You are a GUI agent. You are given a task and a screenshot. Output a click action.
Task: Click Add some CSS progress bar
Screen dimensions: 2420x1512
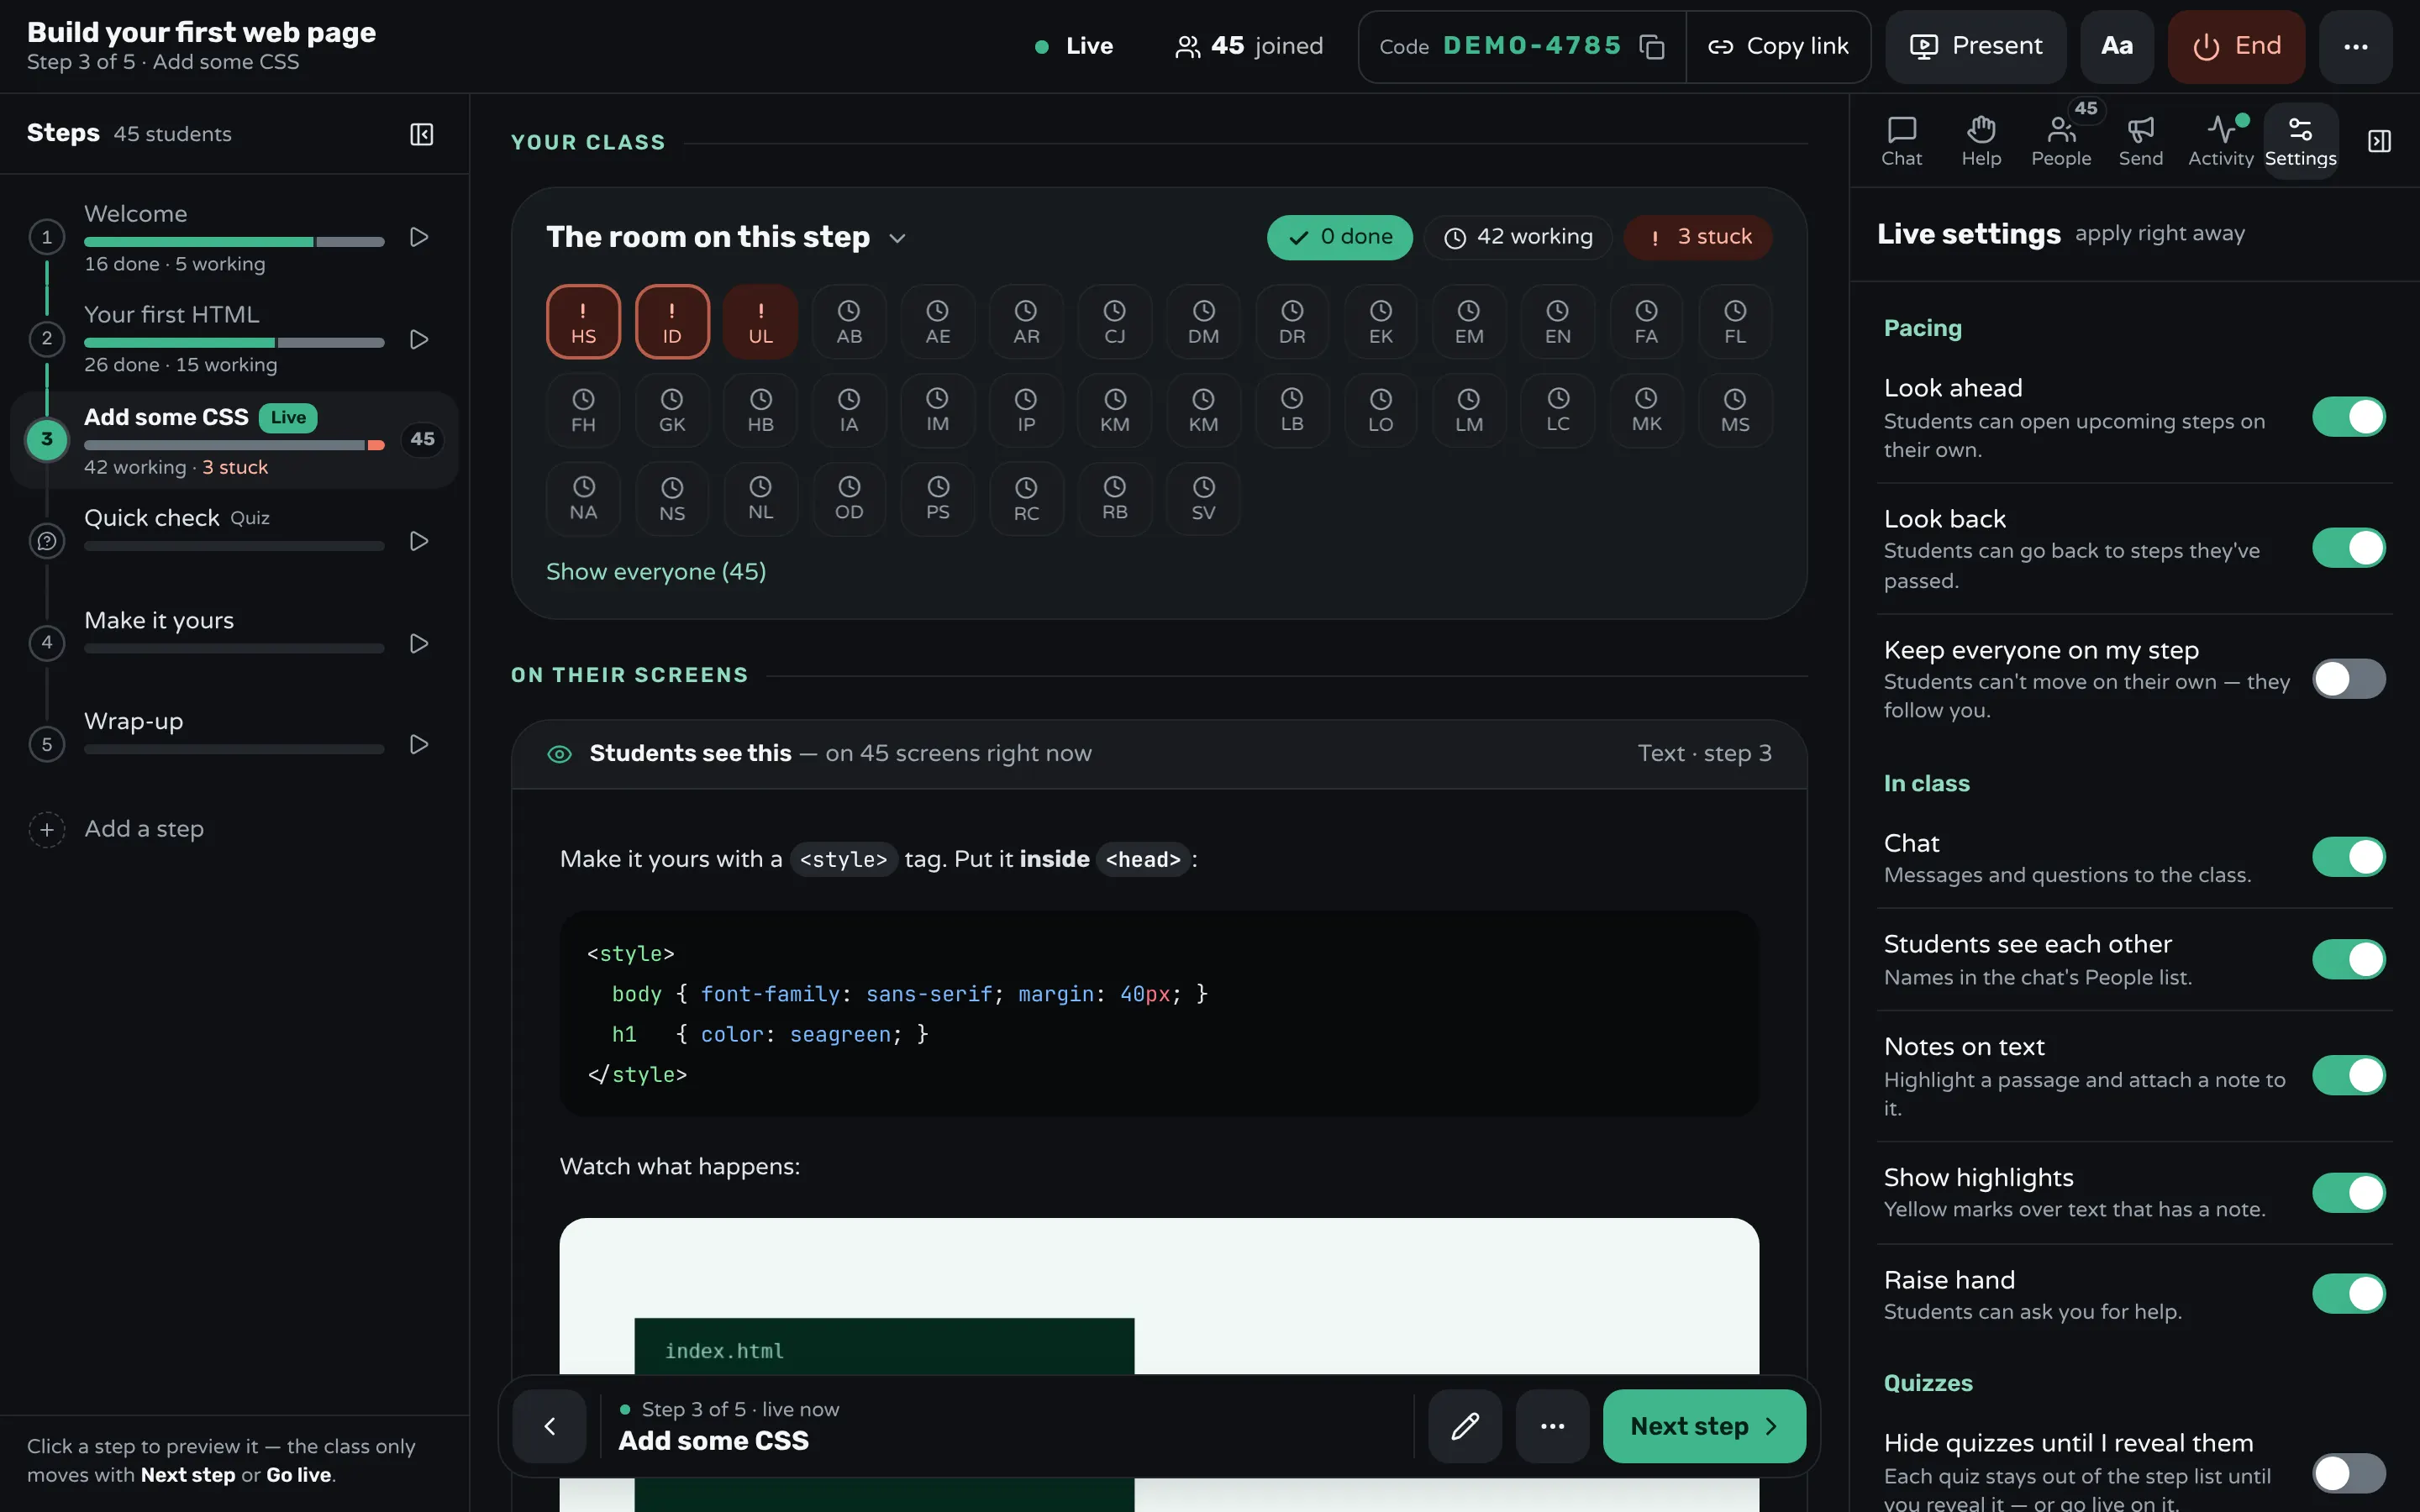234,445
